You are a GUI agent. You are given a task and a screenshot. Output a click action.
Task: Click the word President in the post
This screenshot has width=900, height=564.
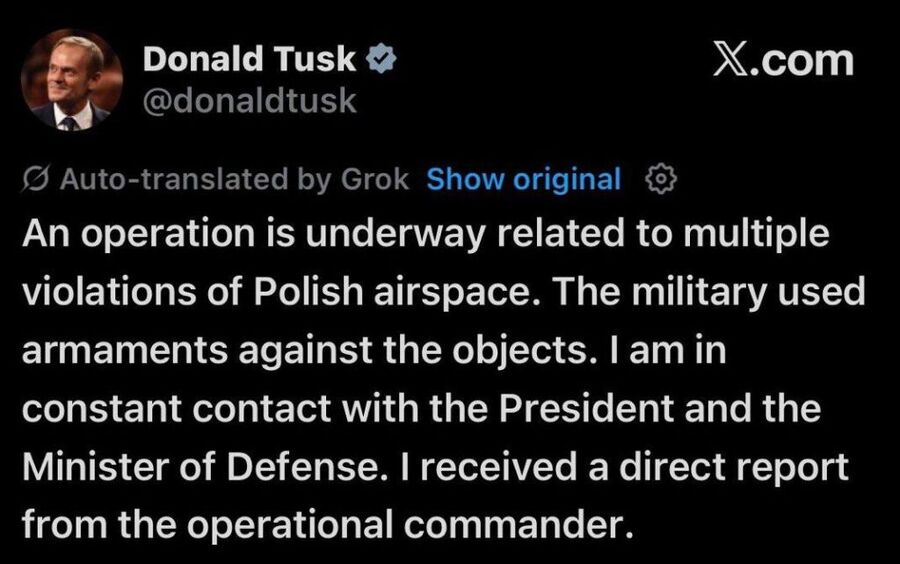click(x=586, y=409)
